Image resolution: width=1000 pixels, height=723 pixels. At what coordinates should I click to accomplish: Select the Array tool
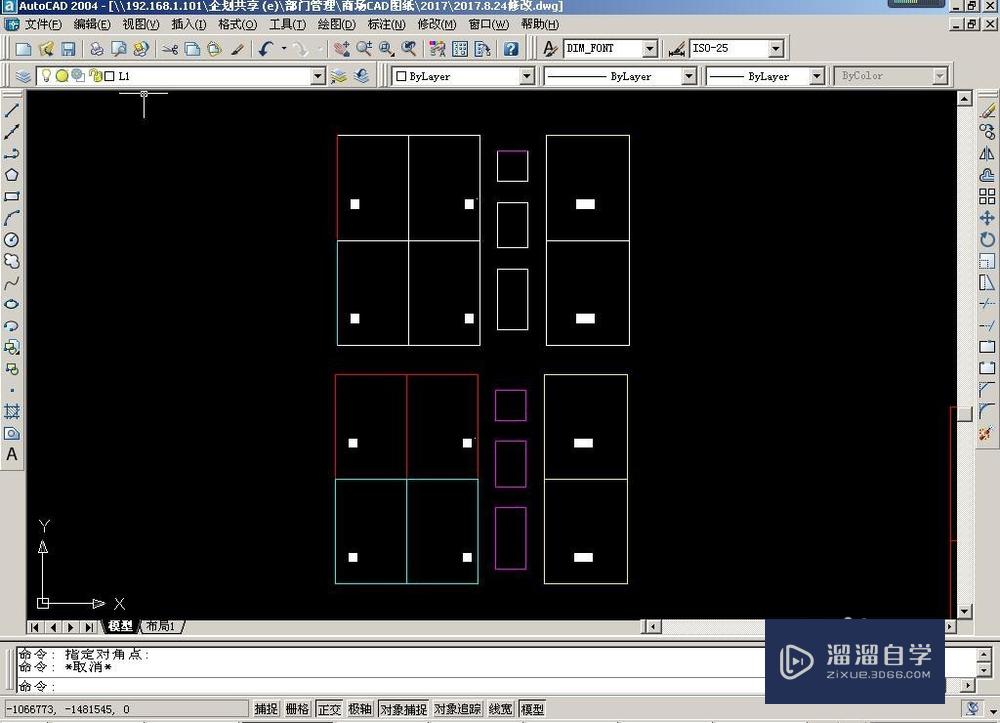pos(987,196)
